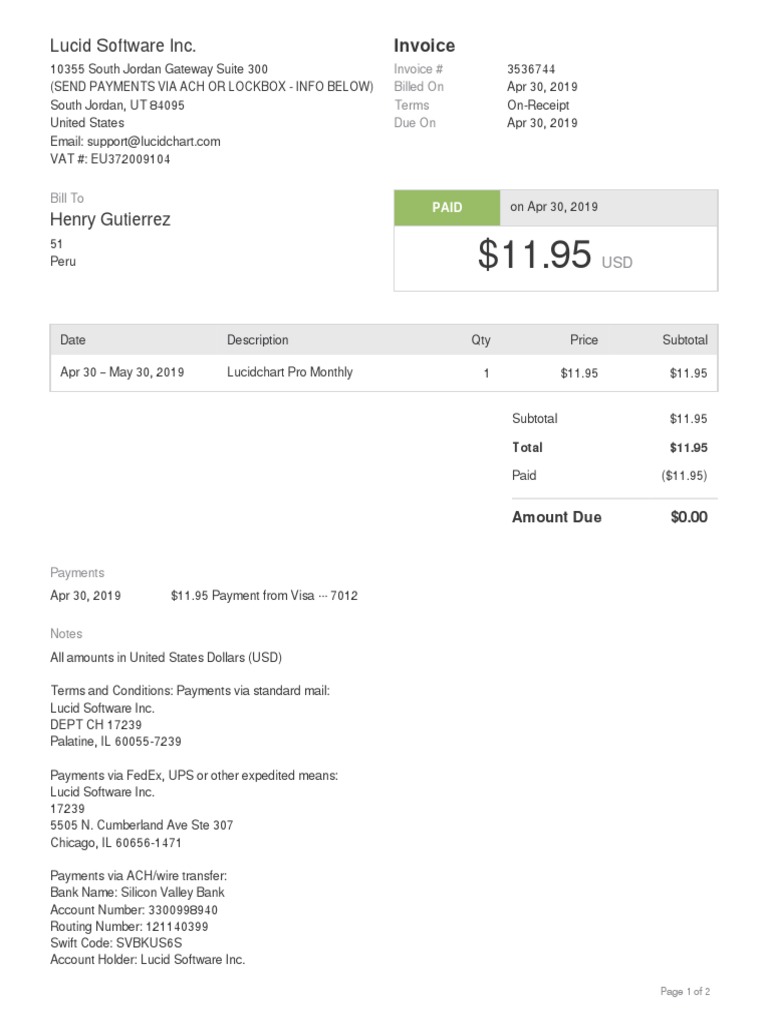Click the Lucid Software Inc. header title

click(123, 46)
